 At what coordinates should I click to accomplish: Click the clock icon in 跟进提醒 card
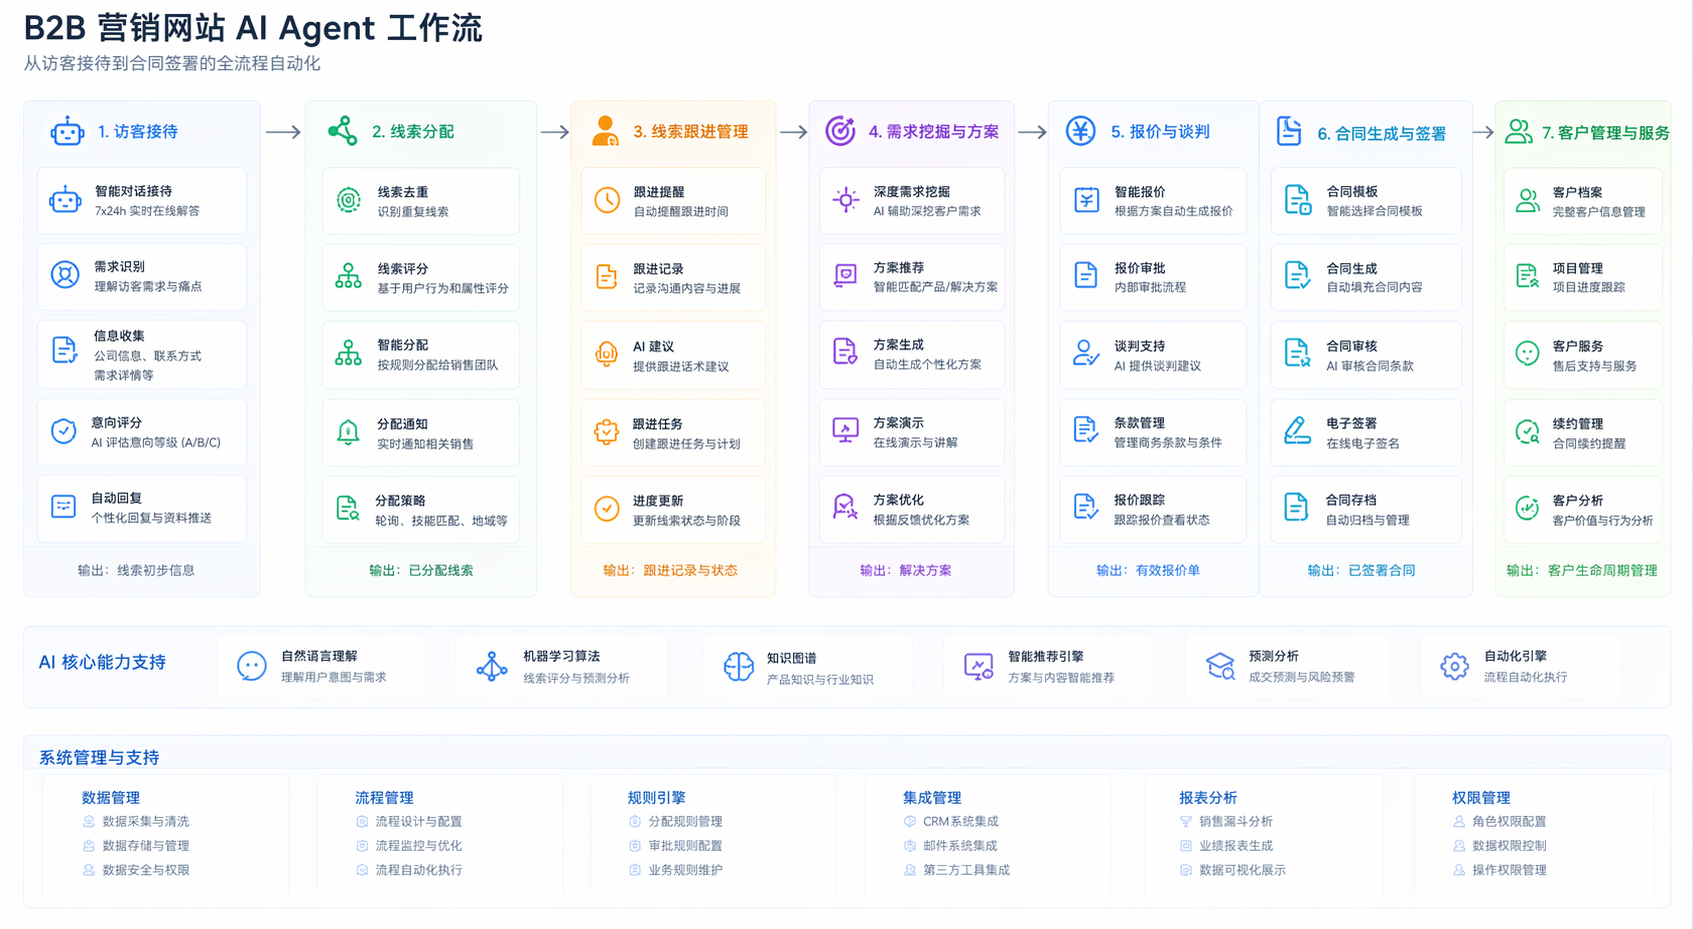(x=607, y=200)
